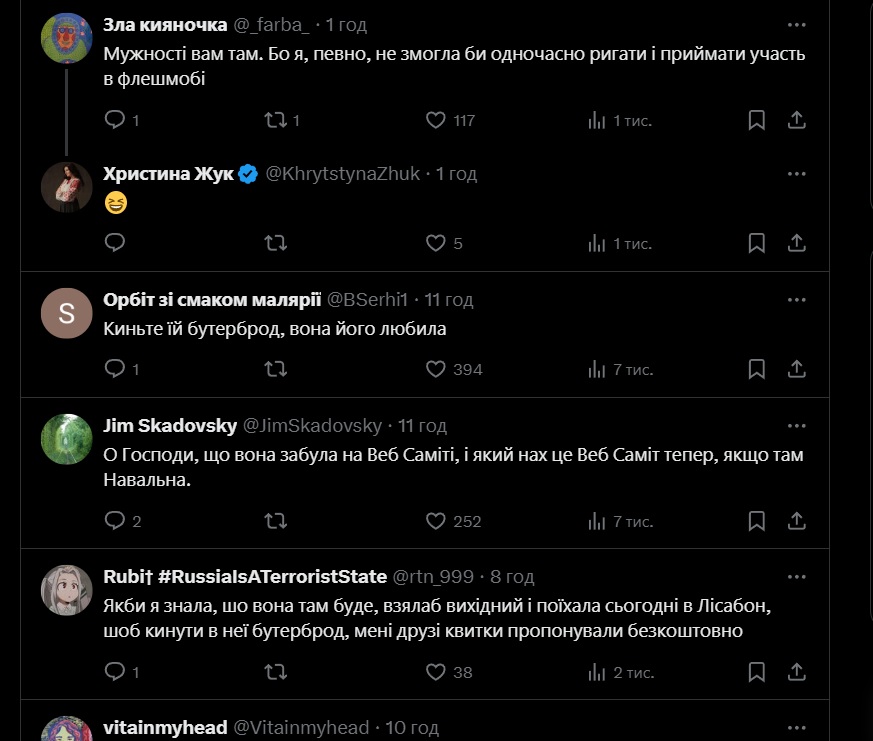Reply to Jim Skadovsky's tweet
Image resolution: width=873 pixels, height=741 pixels.
pos(115,521)
